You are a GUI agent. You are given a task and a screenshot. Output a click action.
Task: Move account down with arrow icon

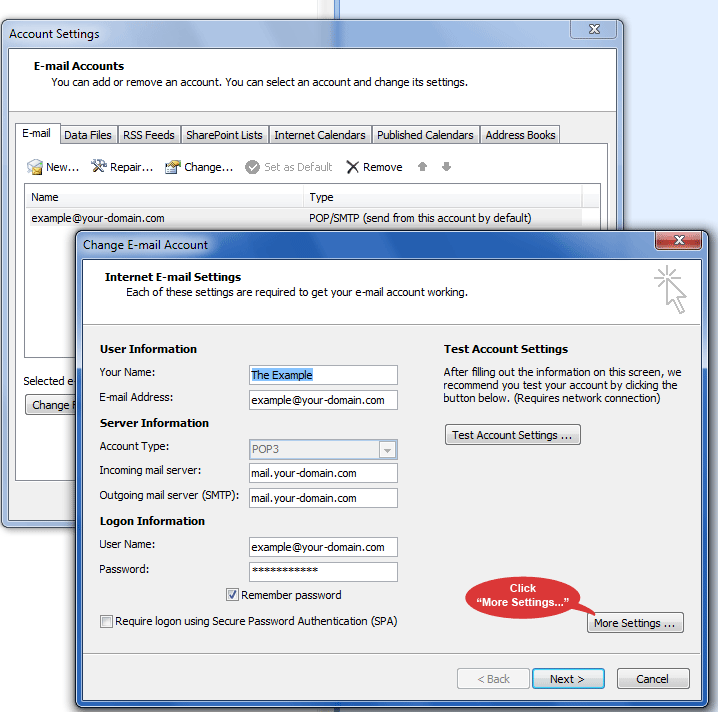pos(446,167)
